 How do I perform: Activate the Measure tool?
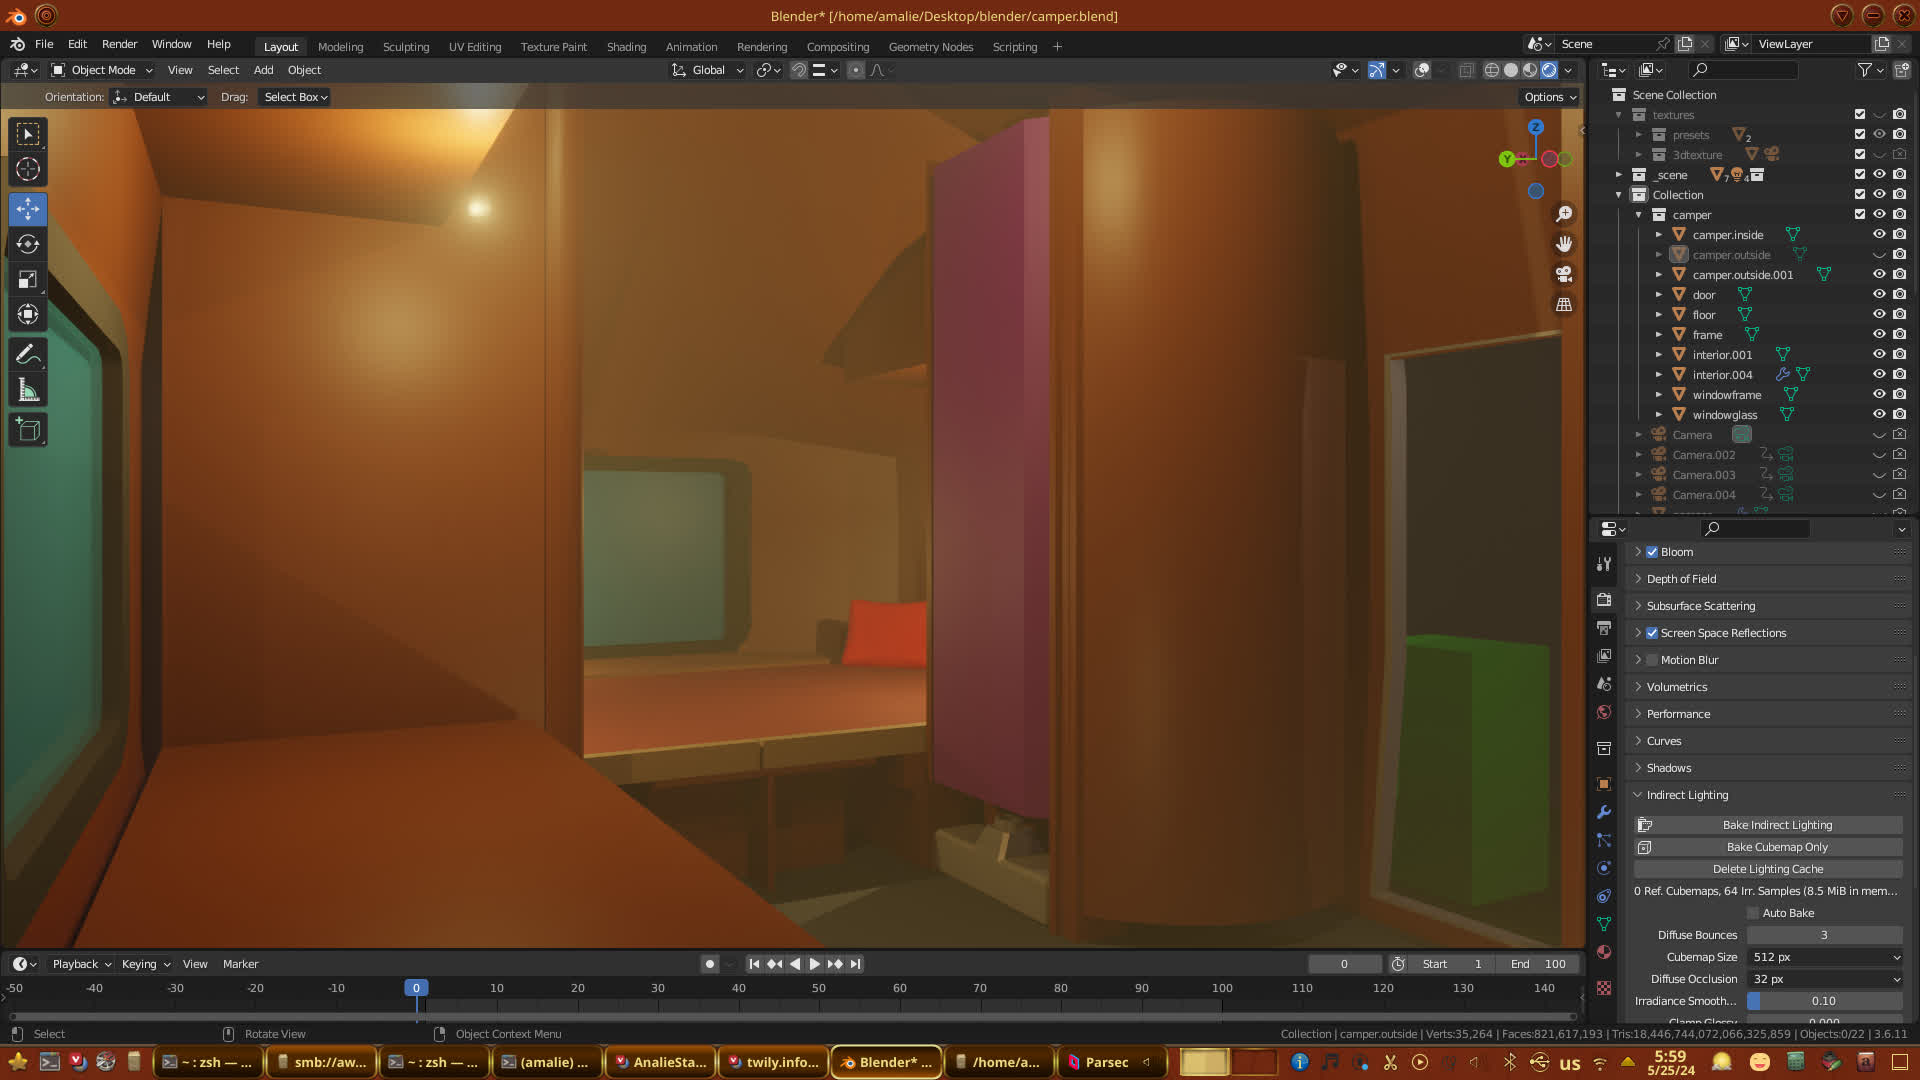[x=28, y=391]
